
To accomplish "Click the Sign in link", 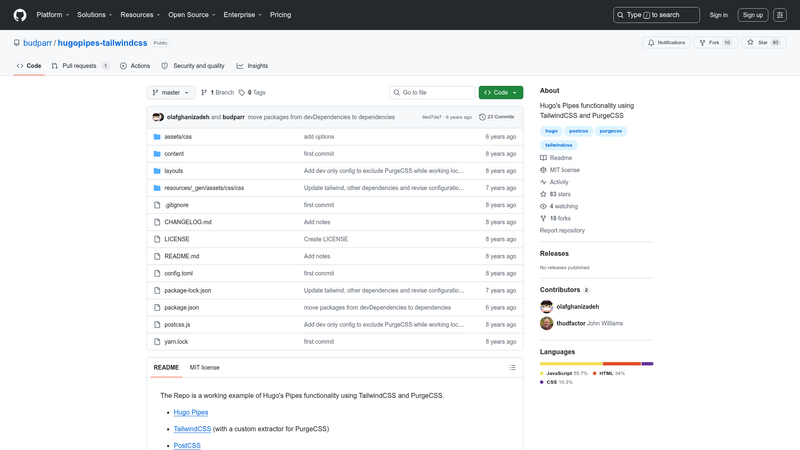I will 718,15.
